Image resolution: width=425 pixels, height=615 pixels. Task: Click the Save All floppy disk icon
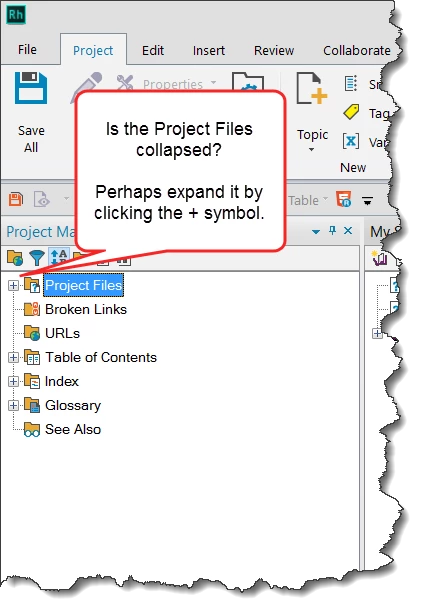[x=31, y=88]
